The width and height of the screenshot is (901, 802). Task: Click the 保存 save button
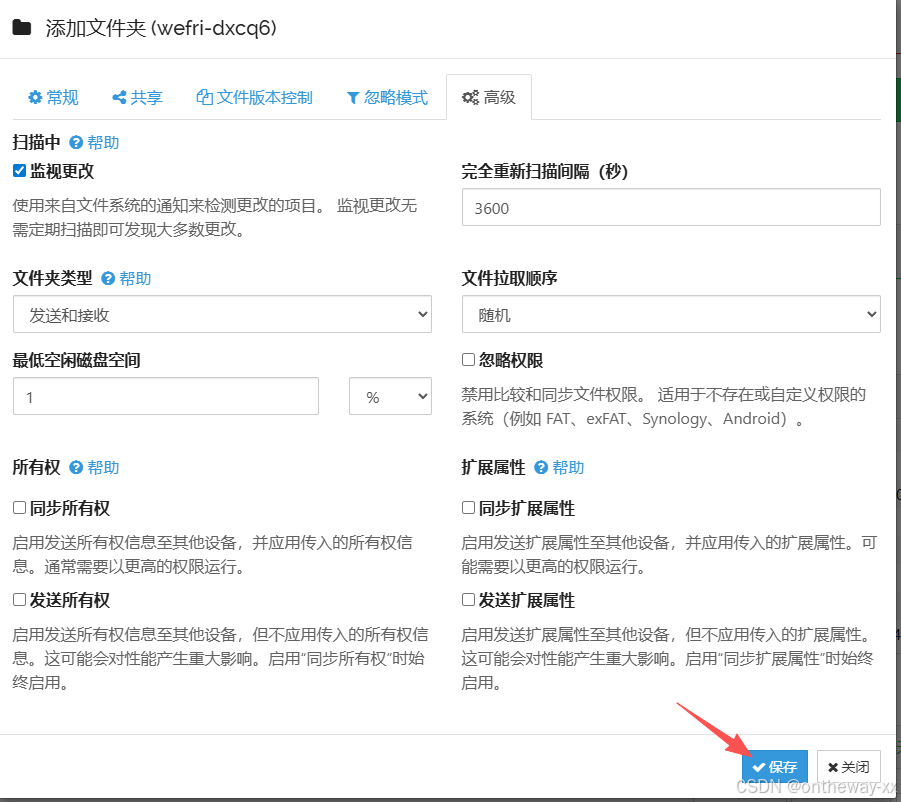tap(775, 766)
